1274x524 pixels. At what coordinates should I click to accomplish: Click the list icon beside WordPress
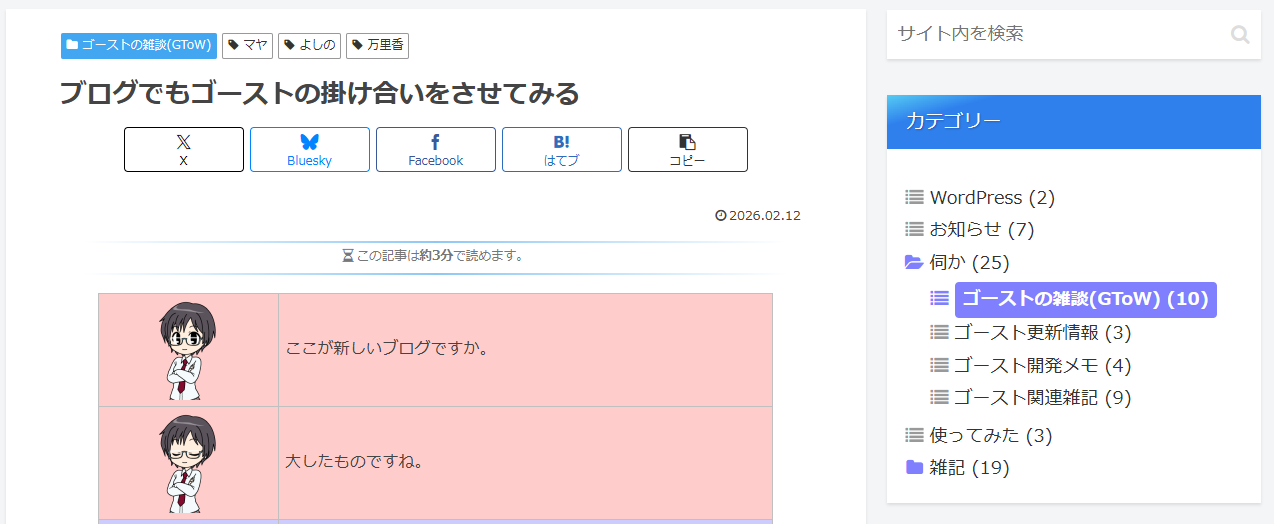914,198
